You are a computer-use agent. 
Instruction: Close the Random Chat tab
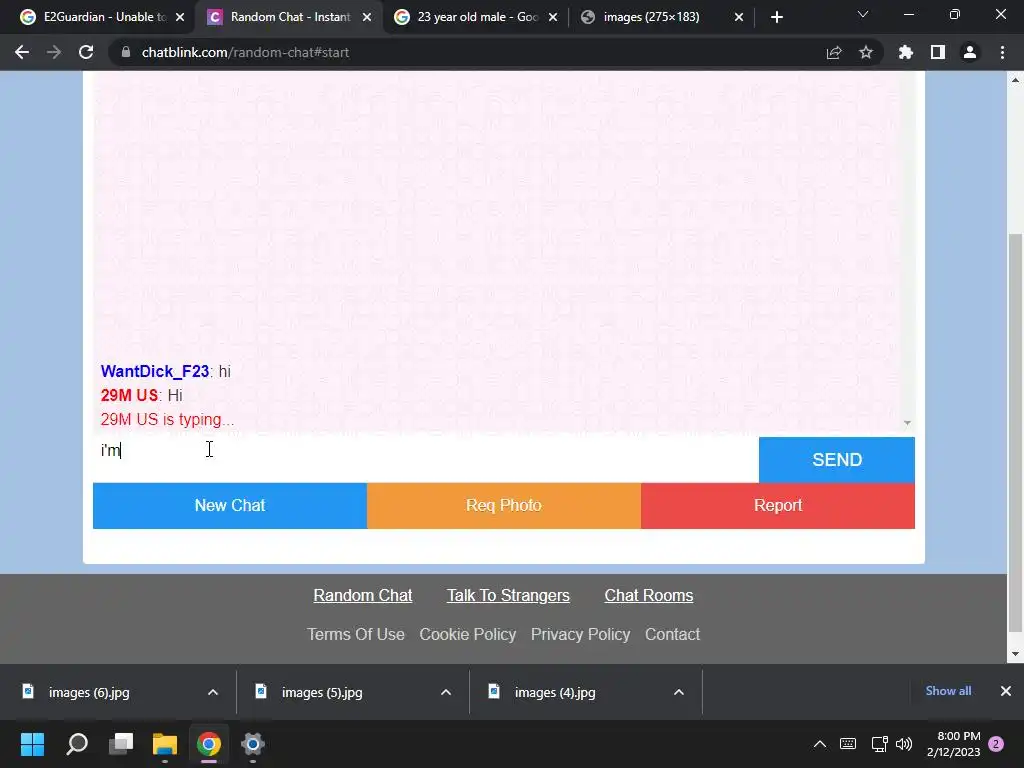tap(367, 17)
